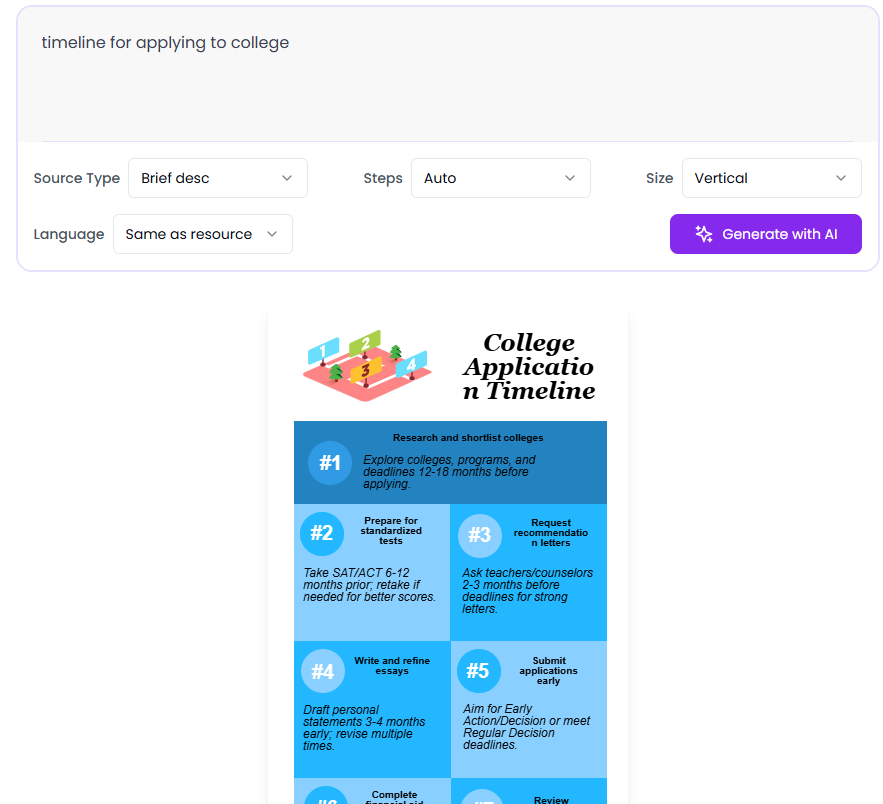Click 'Take SAT/ACT 6-12 months prior' description
This screenshot has width=883, height=804.
pyautogui.click(x=369, y=584)
